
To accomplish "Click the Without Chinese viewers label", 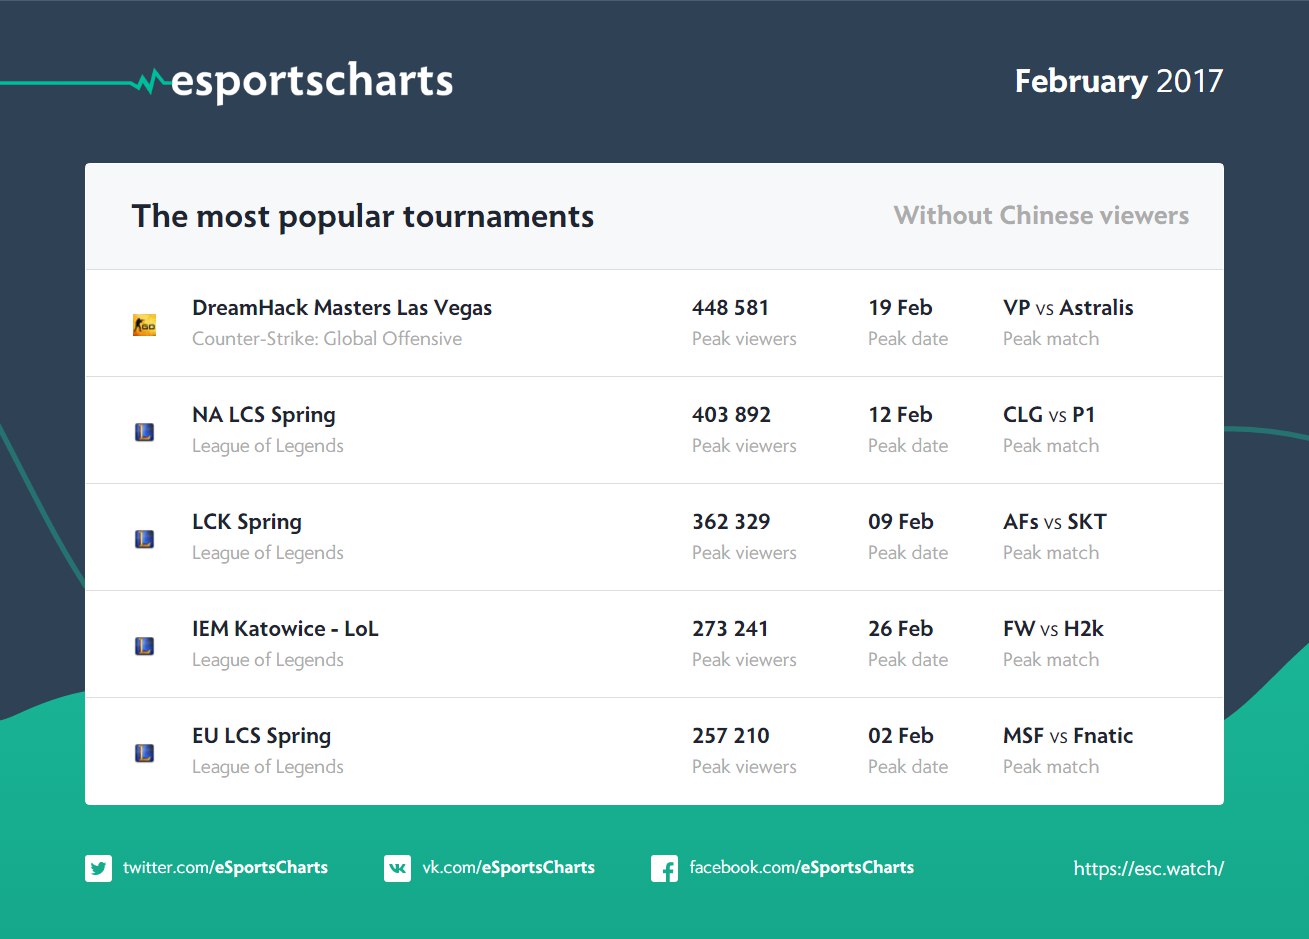I will click(1041, 216).
